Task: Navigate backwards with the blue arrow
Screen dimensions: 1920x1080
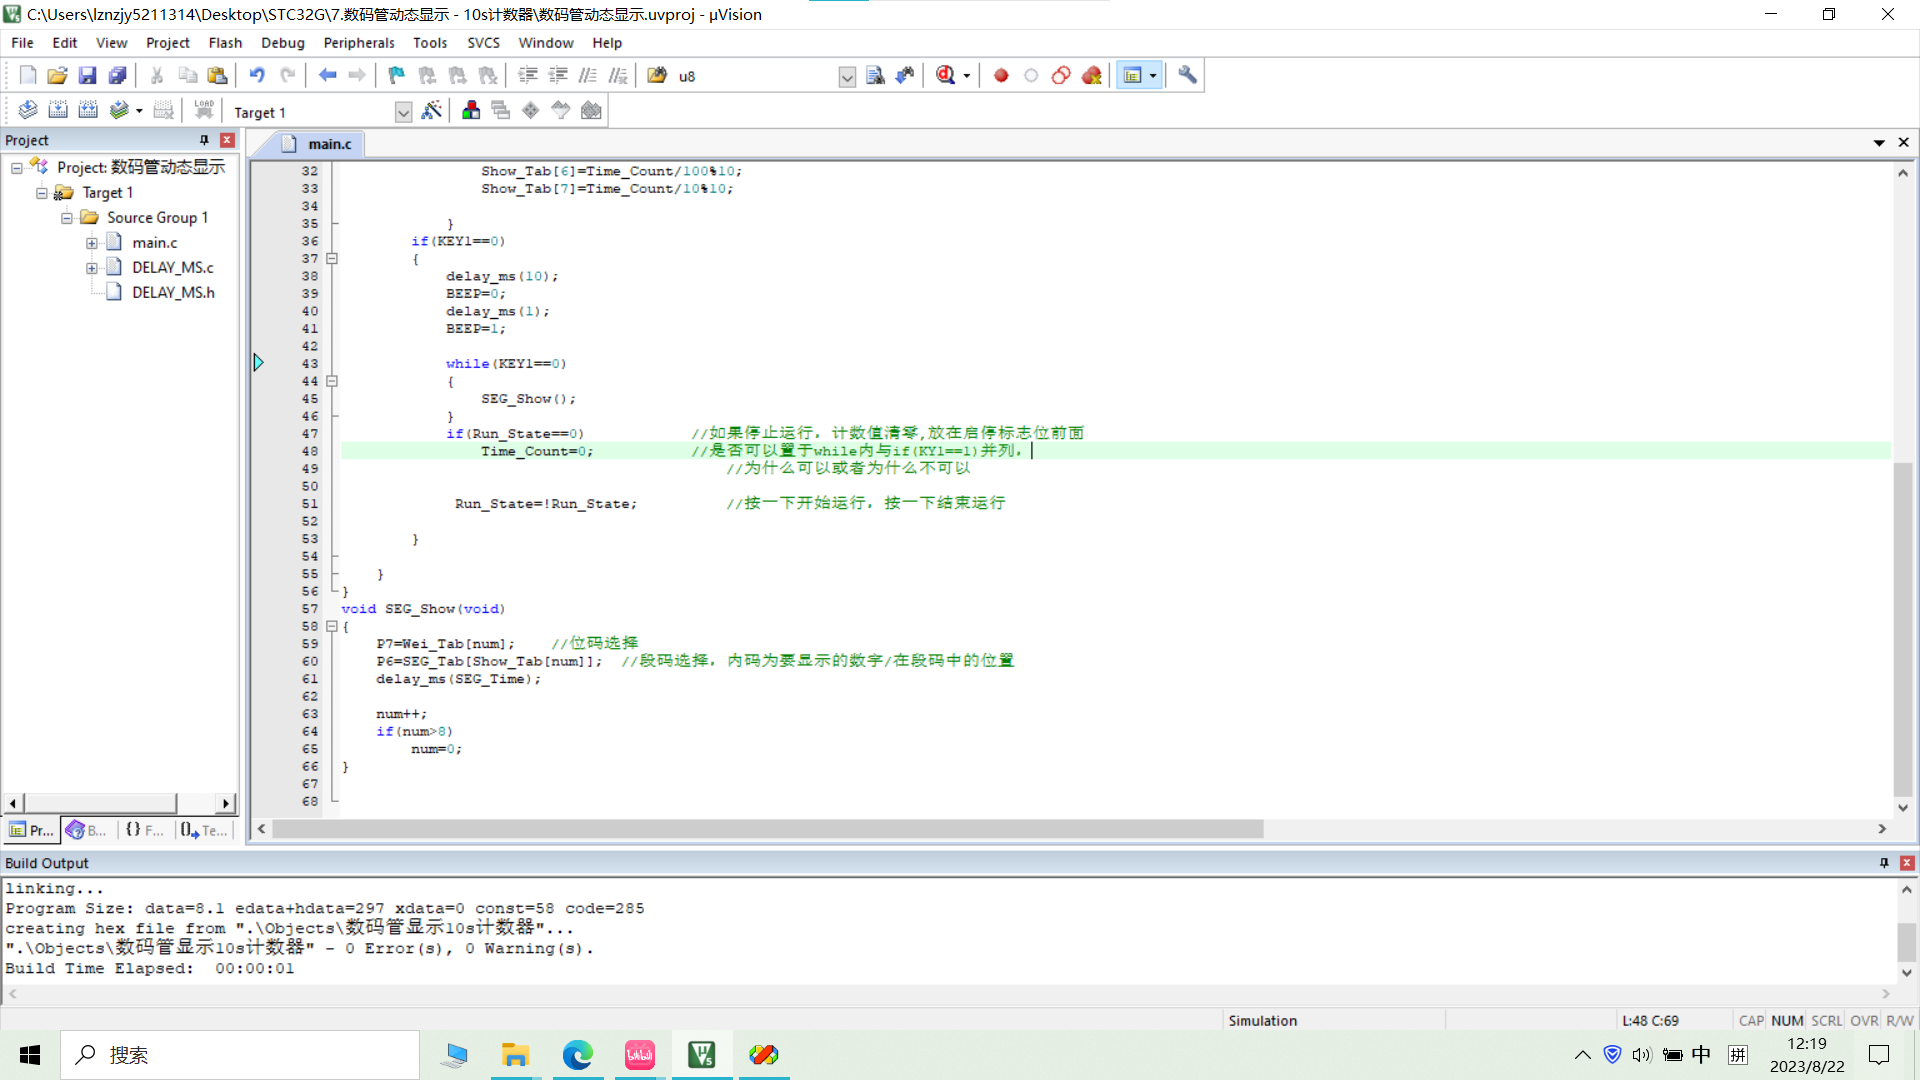Action: 327,75
